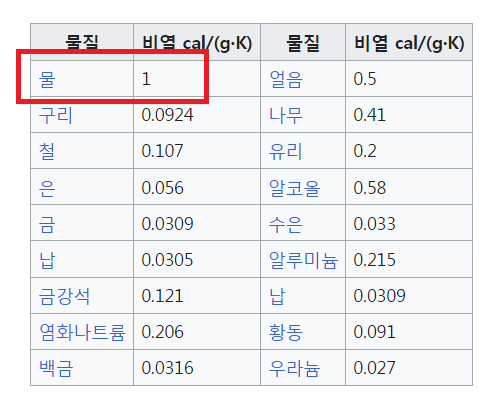The width and height of the screenshot is (494, 409).
Task: Select the 0.0309 value in the 금강석 row
Action: (x=379, y=296)
